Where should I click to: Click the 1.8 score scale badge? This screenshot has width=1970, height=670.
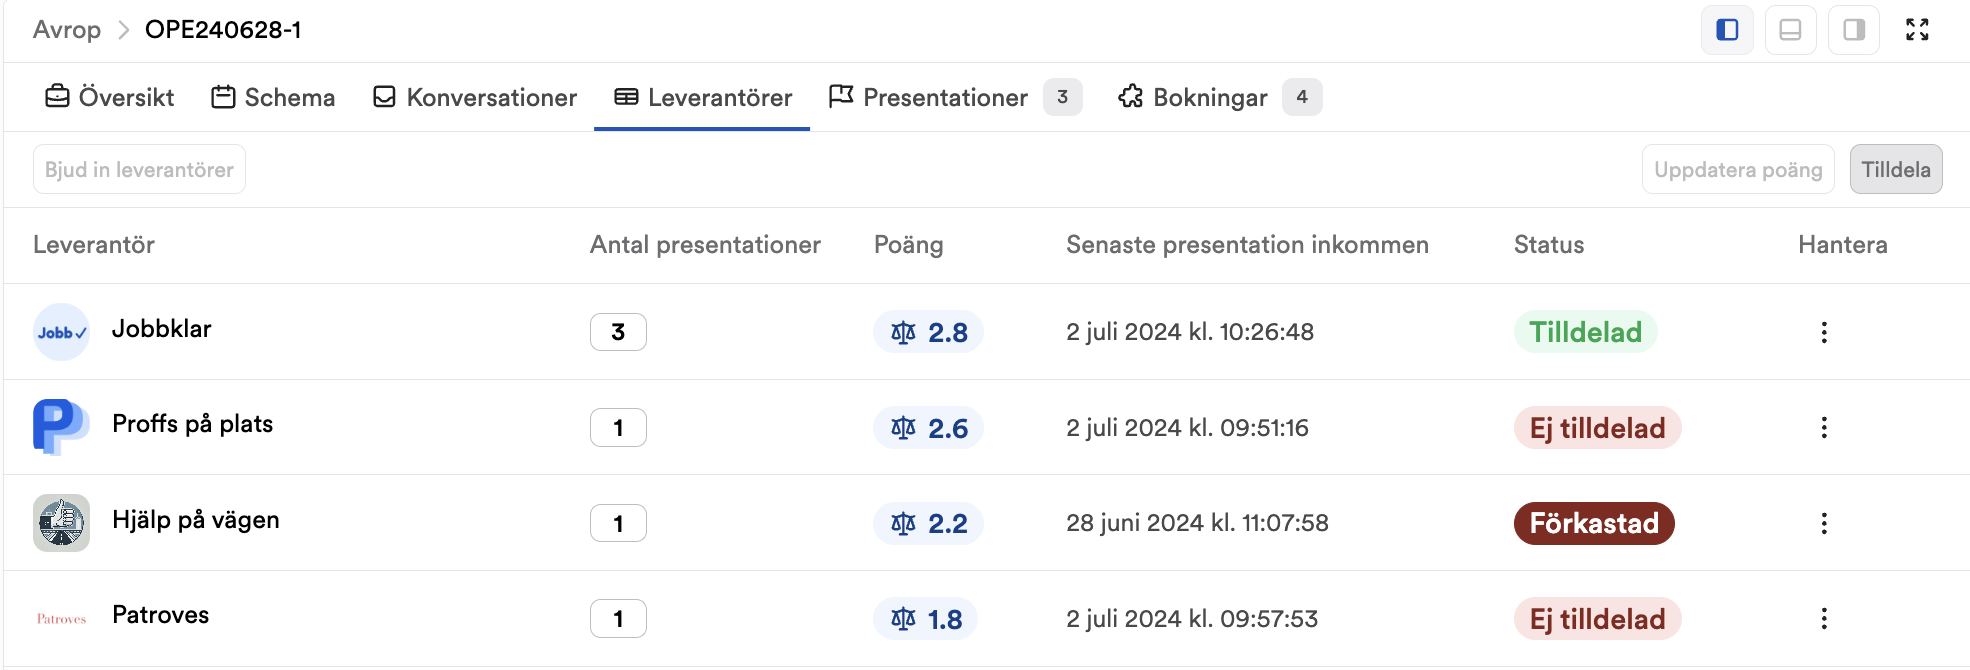(x=925, y=619)
